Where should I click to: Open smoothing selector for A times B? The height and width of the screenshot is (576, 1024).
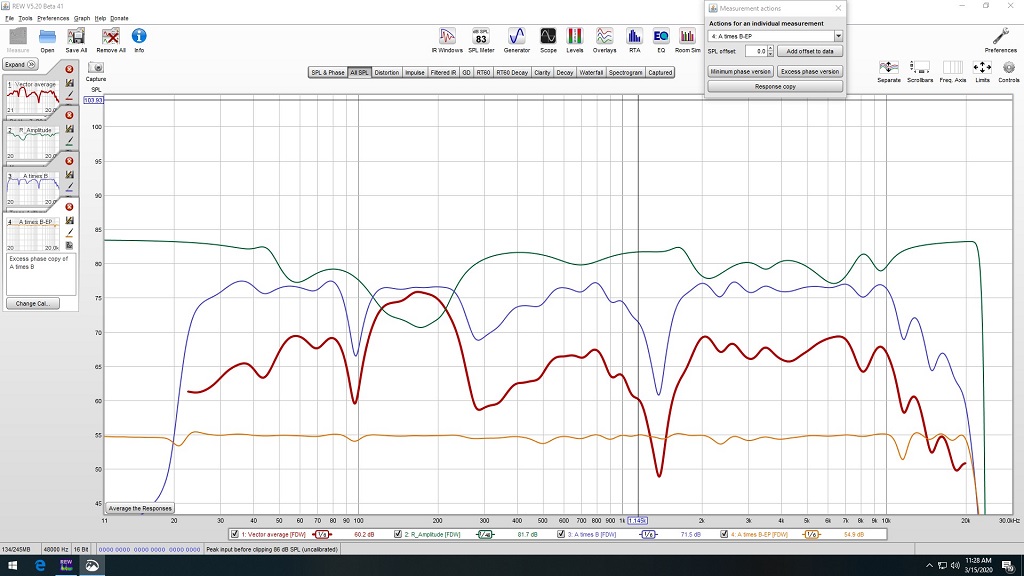pyautogui.click(x=648, y=534)
